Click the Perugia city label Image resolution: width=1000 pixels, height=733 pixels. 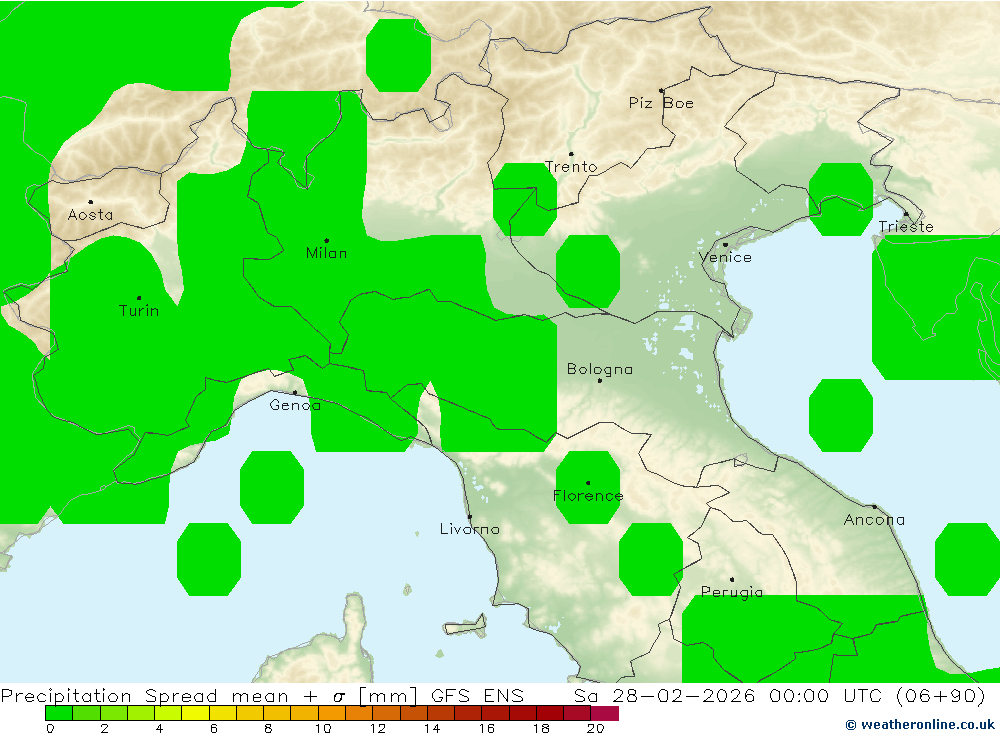(x=732, y=592)
